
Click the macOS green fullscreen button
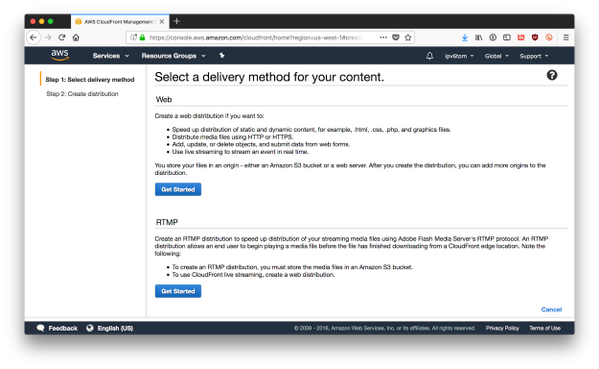(x=50, y=21)
